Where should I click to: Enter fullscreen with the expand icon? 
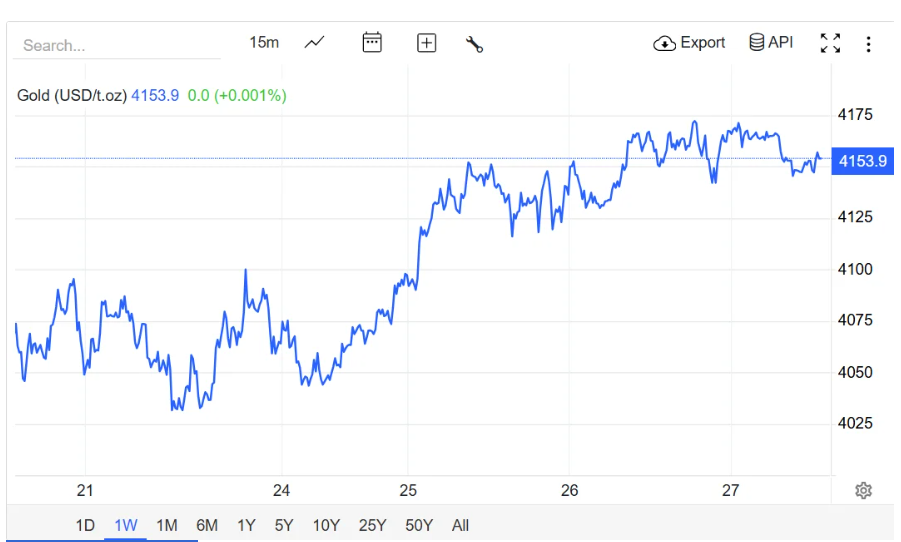pos(830,43)
